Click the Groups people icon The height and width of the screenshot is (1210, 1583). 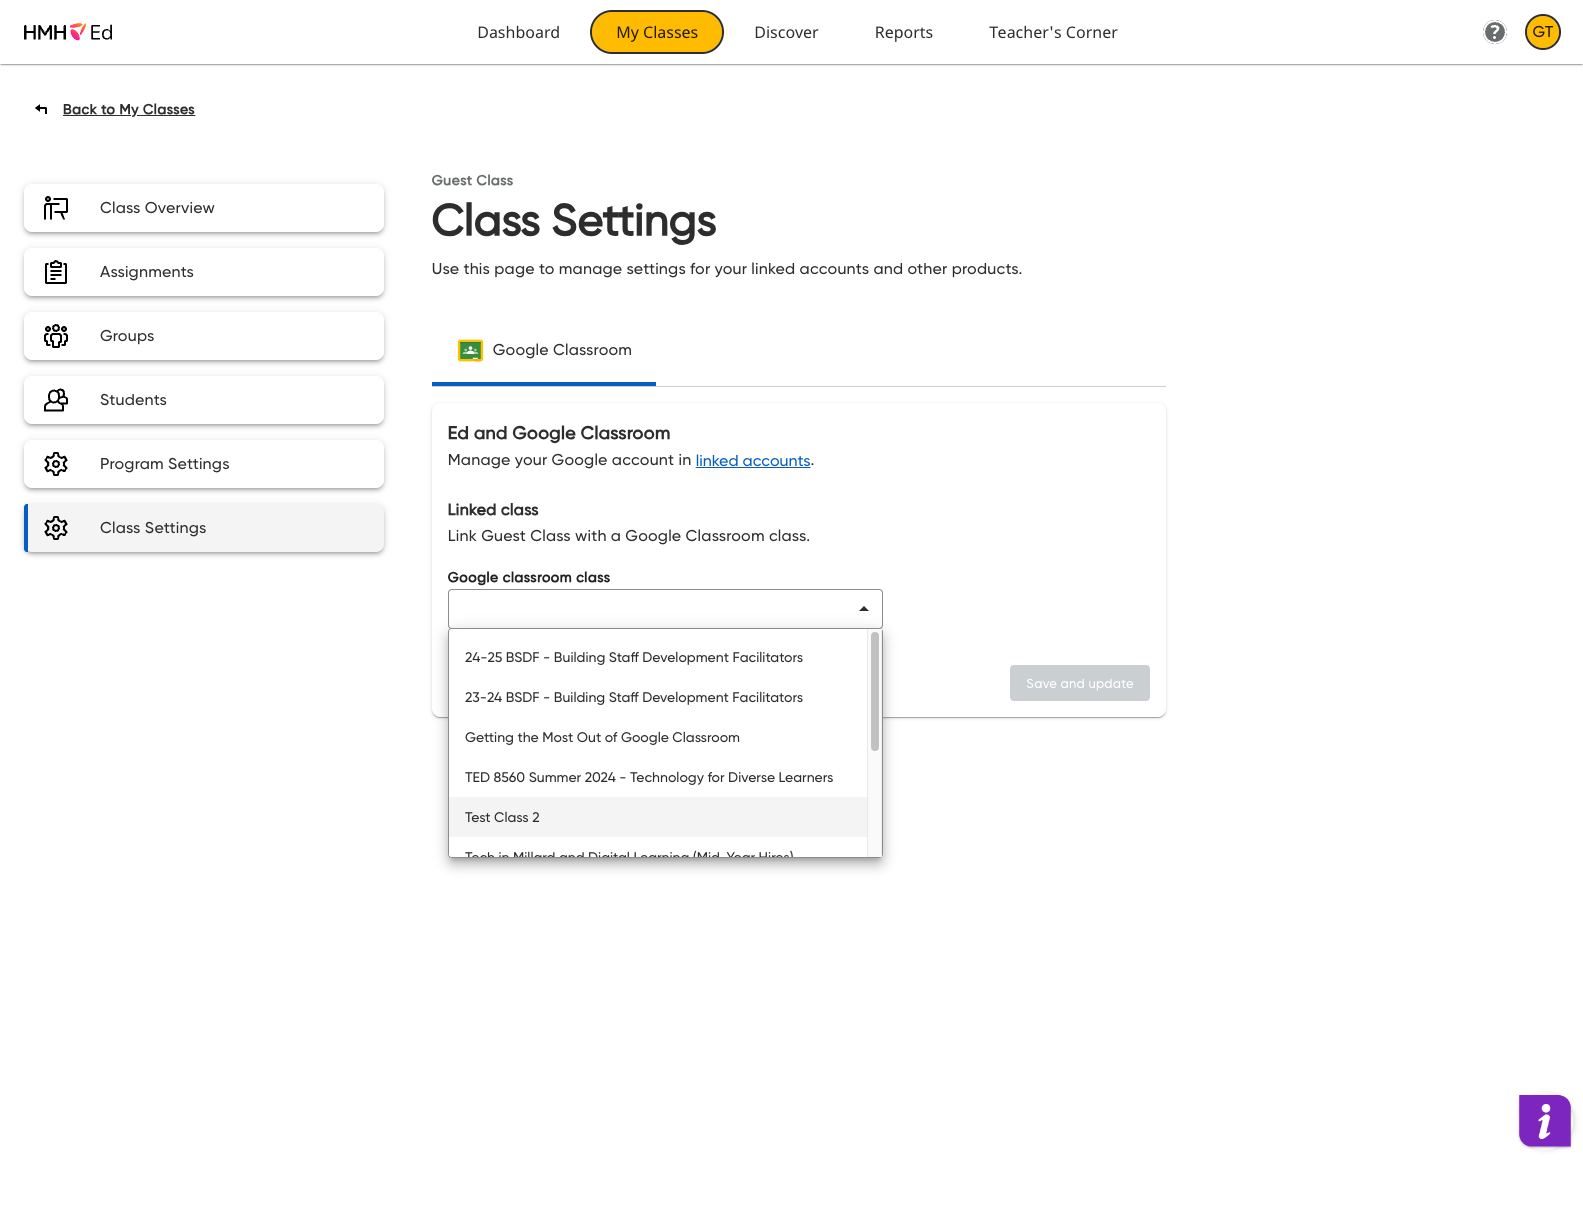tap(56, 336)
